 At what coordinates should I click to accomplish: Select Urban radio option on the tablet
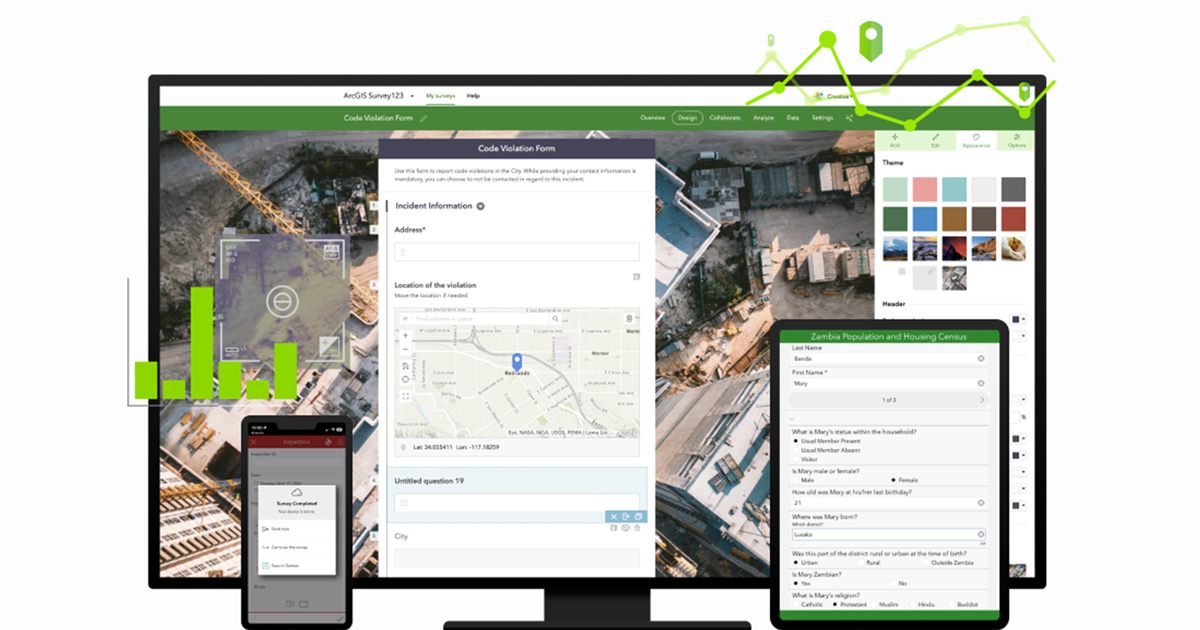[x=796, y=562]
